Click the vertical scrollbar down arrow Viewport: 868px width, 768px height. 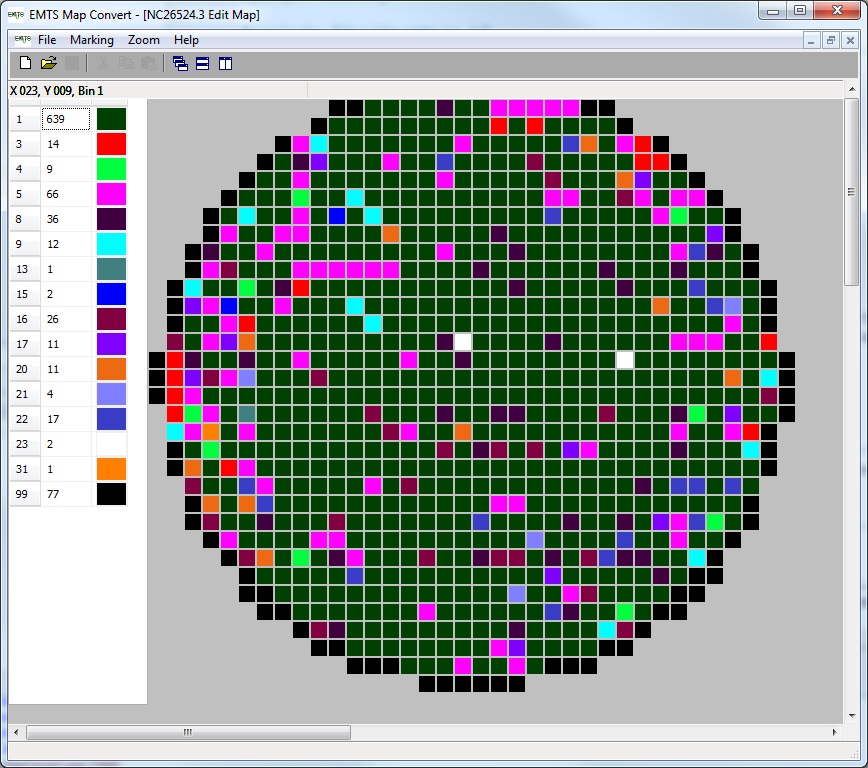[x=852, y=715]
